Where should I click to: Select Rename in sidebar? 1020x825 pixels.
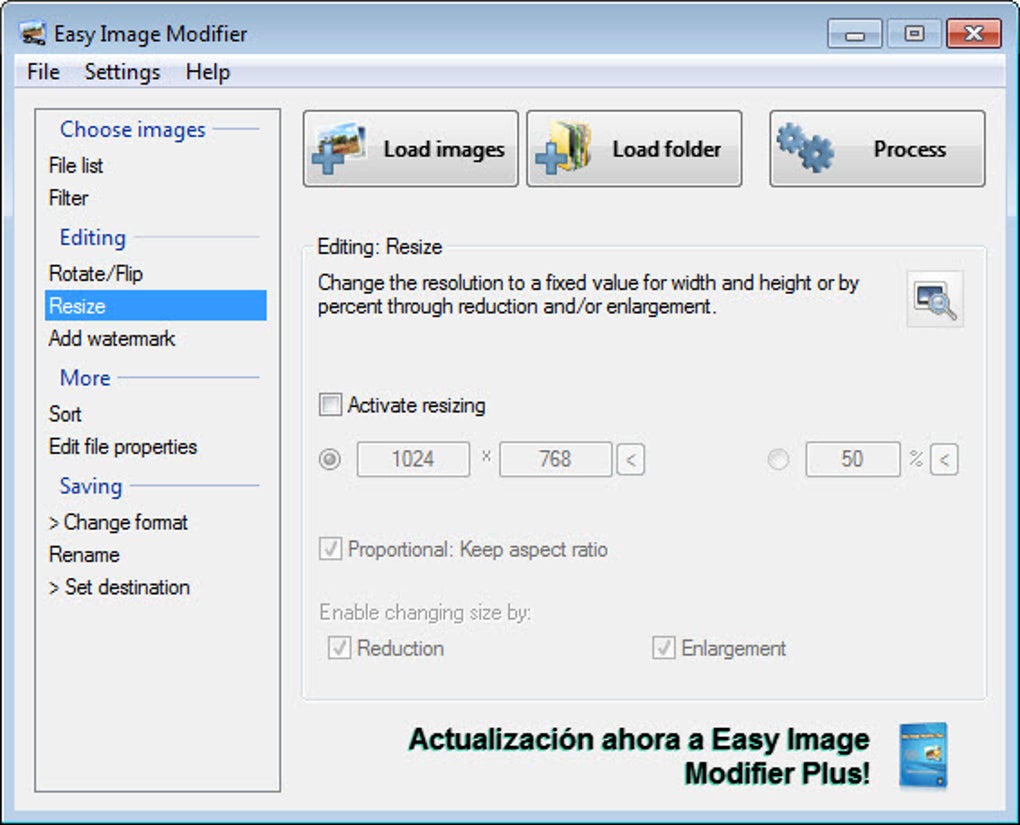[x=155, y=554]
